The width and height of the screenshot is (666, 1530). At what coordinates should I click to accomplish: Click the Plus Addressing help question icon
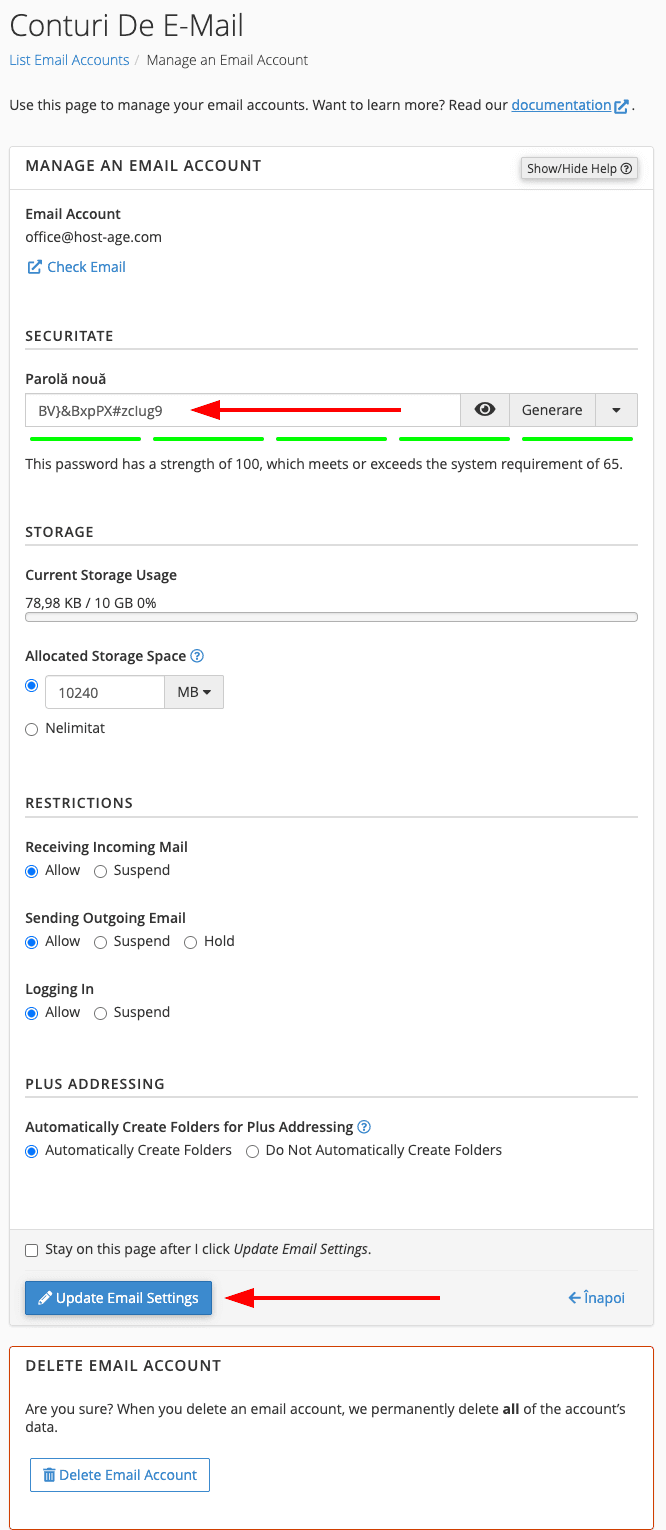364,1127
